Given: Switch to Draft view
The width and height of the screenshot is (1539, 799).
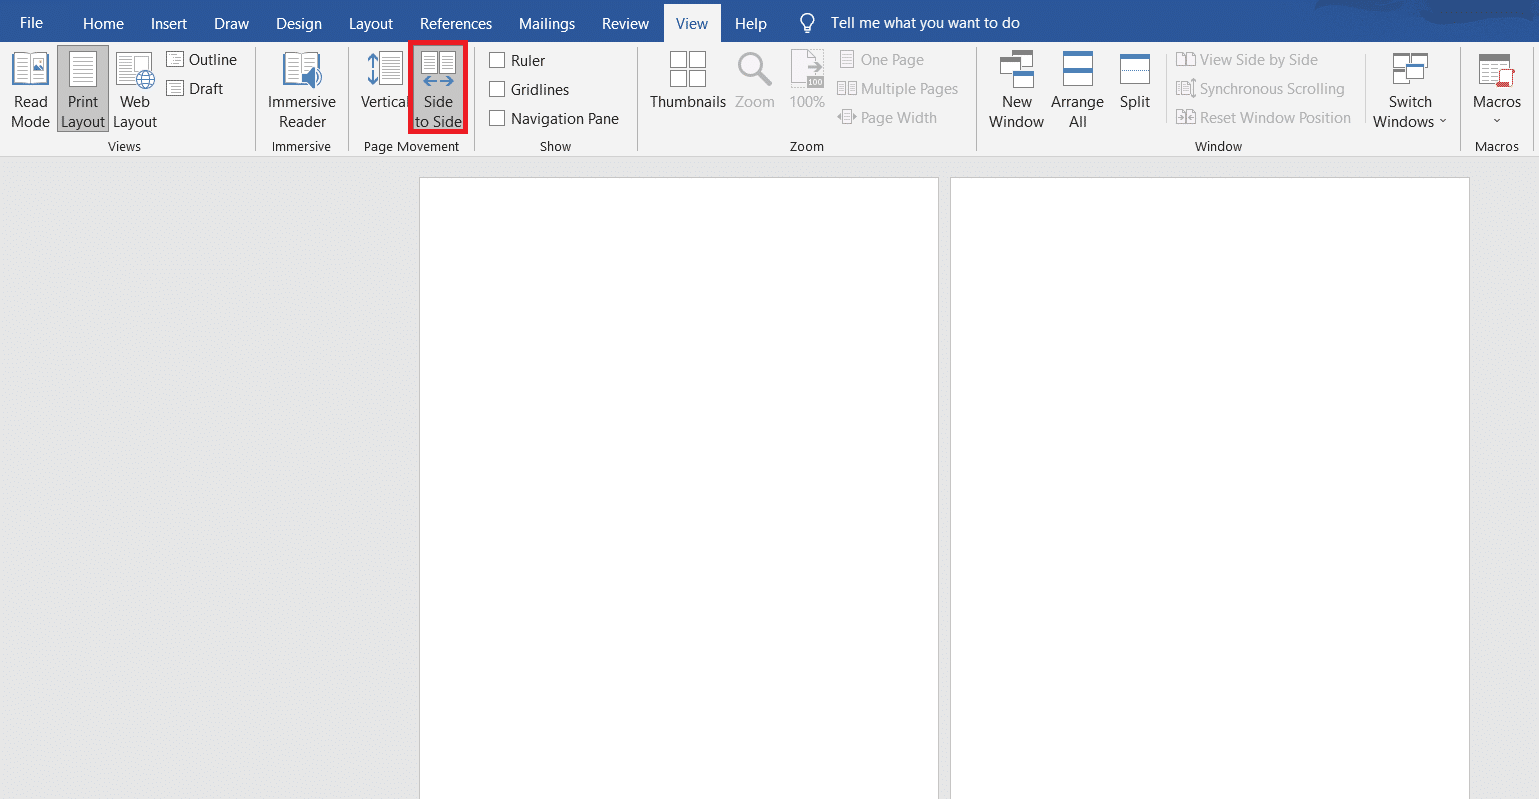Looking at the screenshot, I should (195, 89).
